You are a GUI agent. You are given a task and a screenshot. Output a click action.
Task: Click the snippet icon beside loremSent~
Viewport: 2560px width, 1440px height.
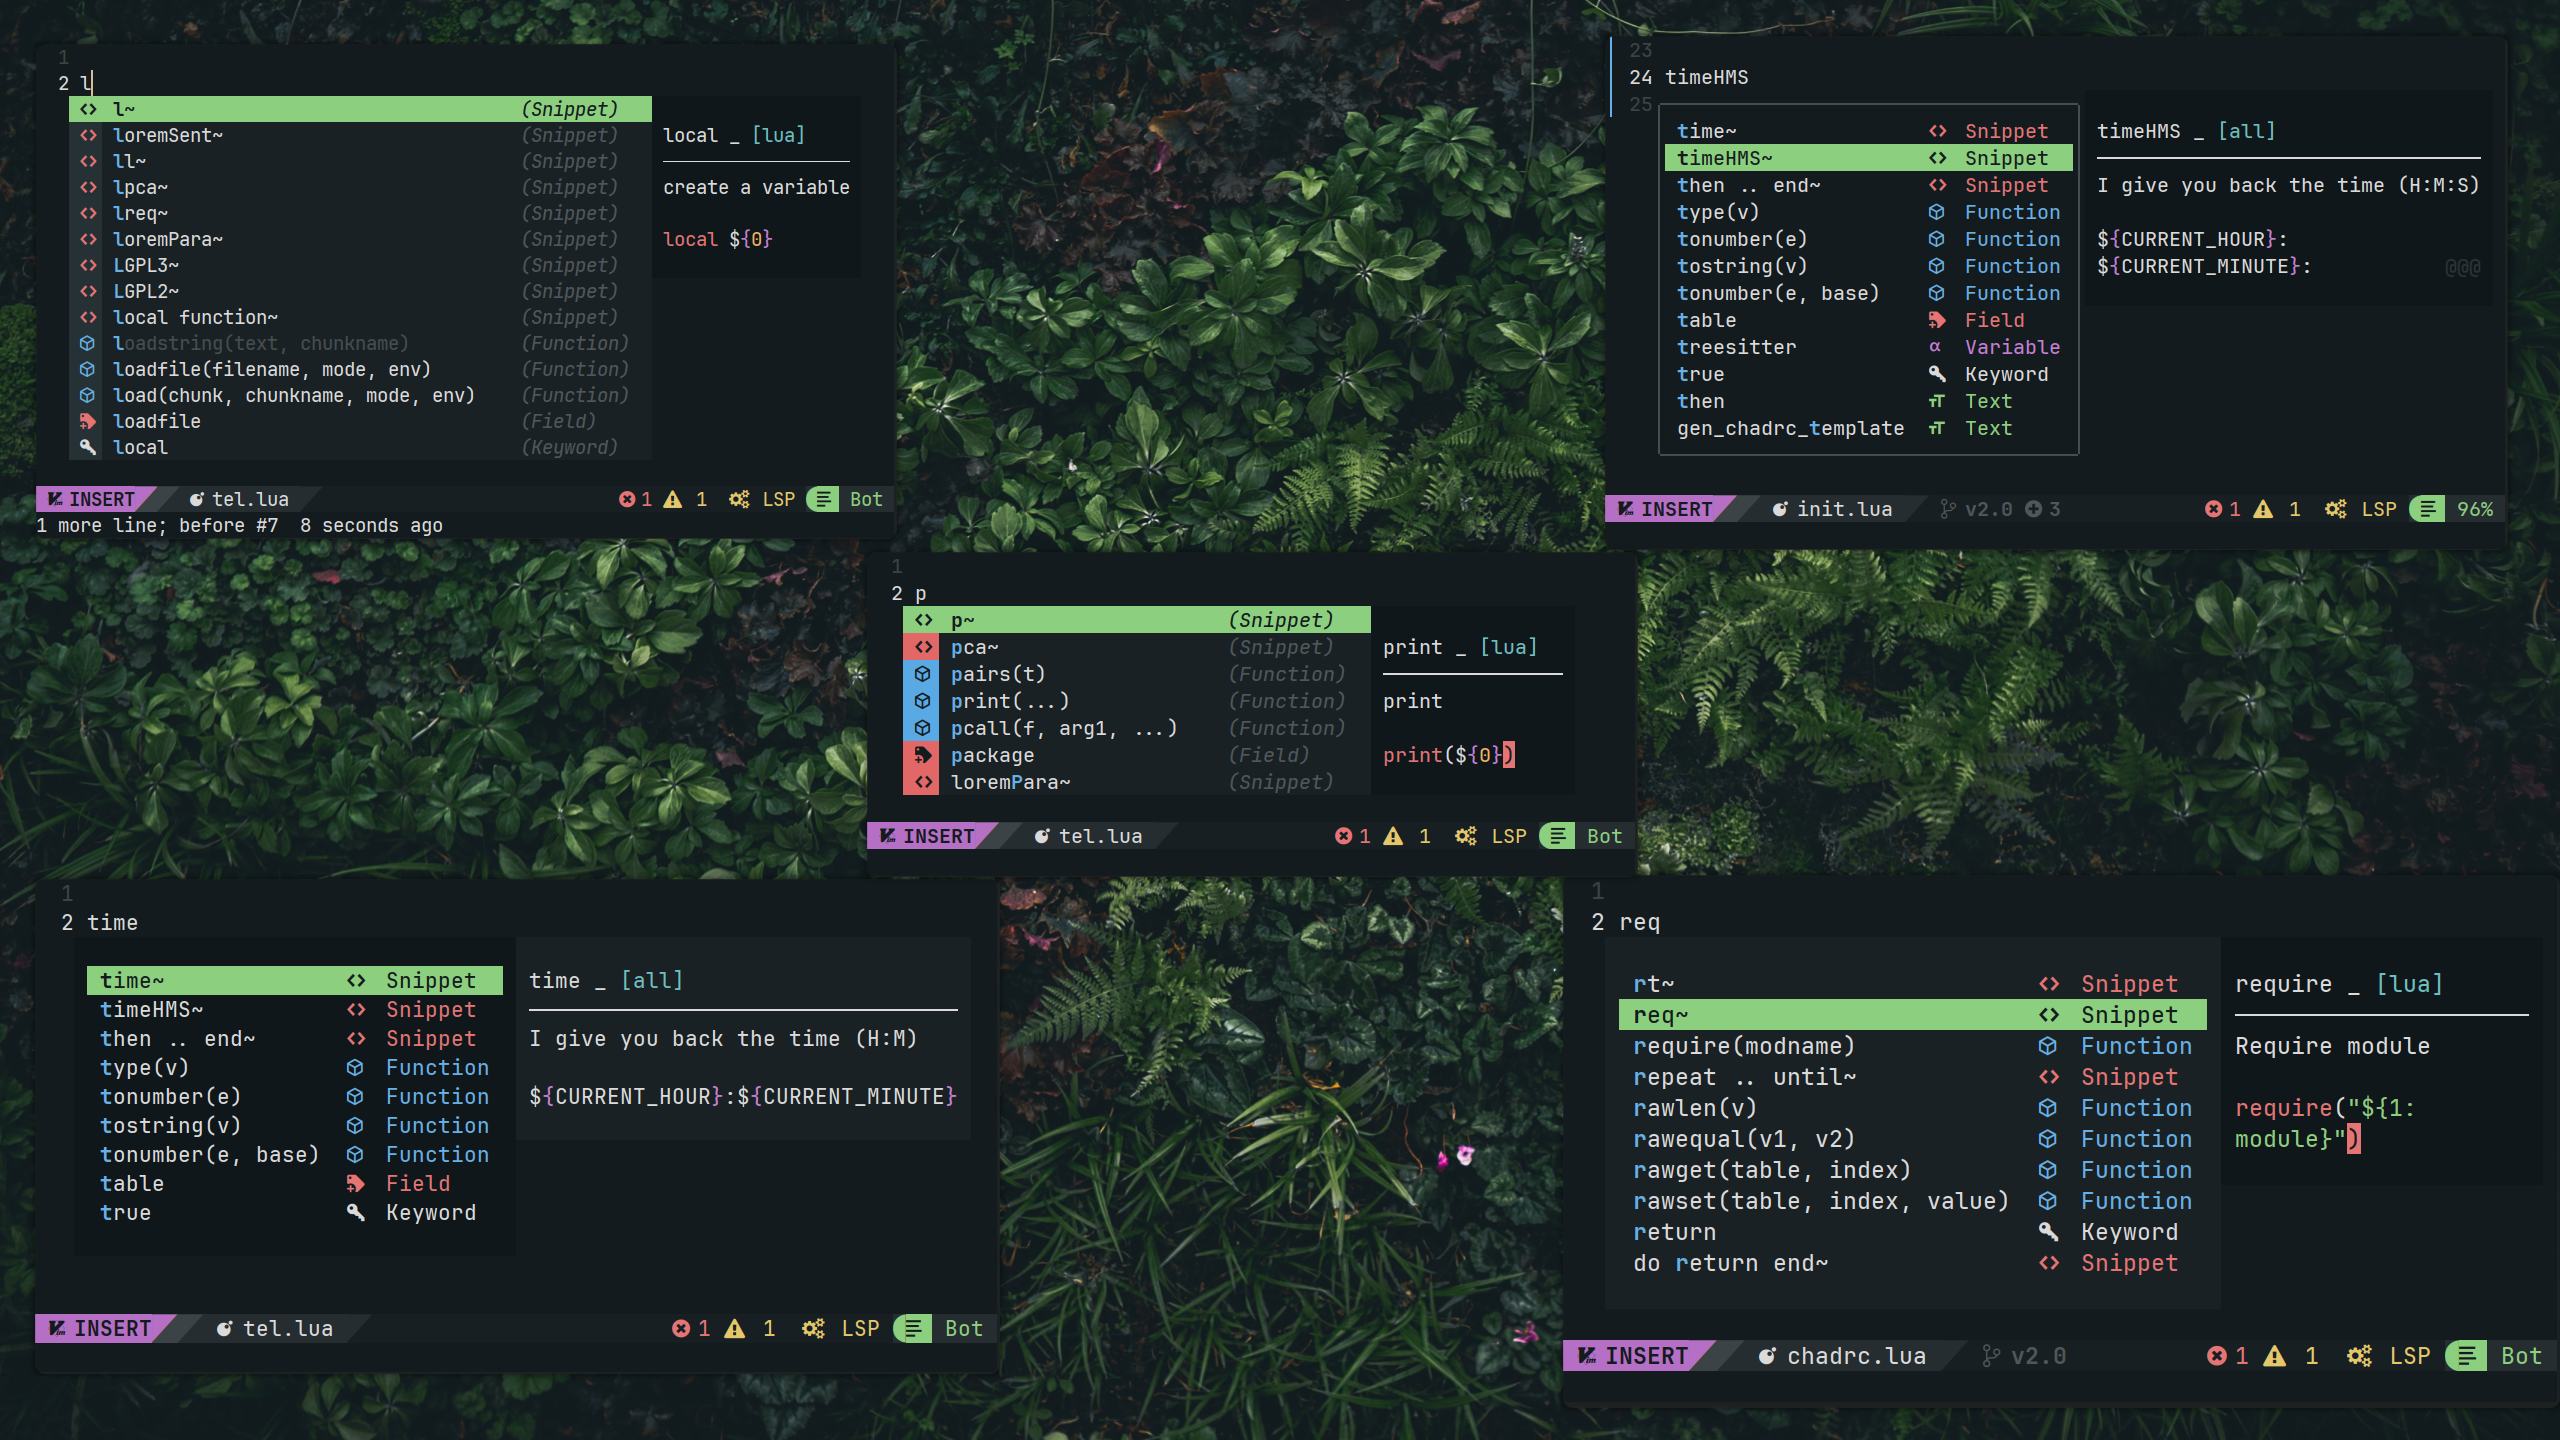point(88,135)
